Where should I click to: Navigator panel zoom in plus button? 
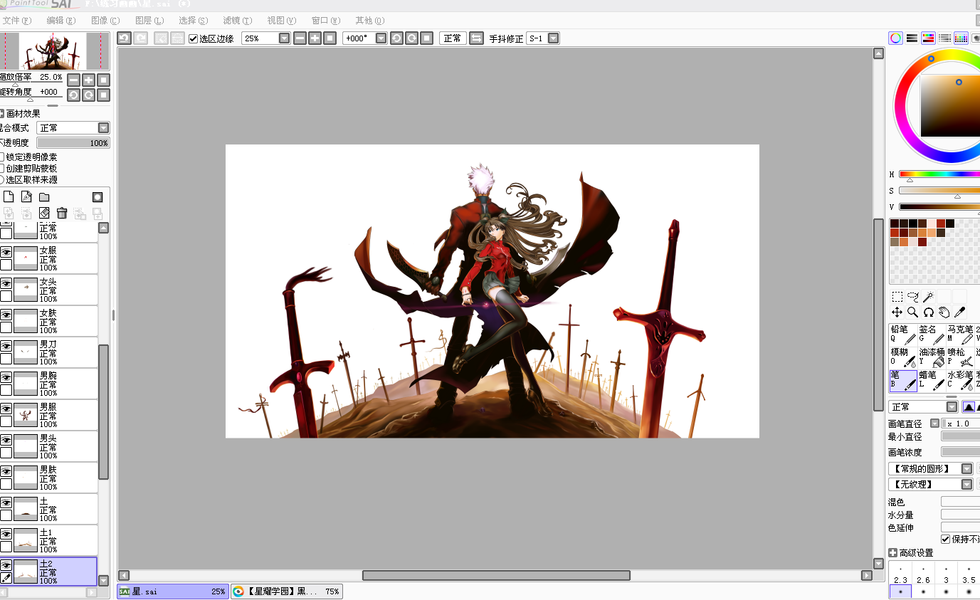pyautogui.click(x=89, y=80)
